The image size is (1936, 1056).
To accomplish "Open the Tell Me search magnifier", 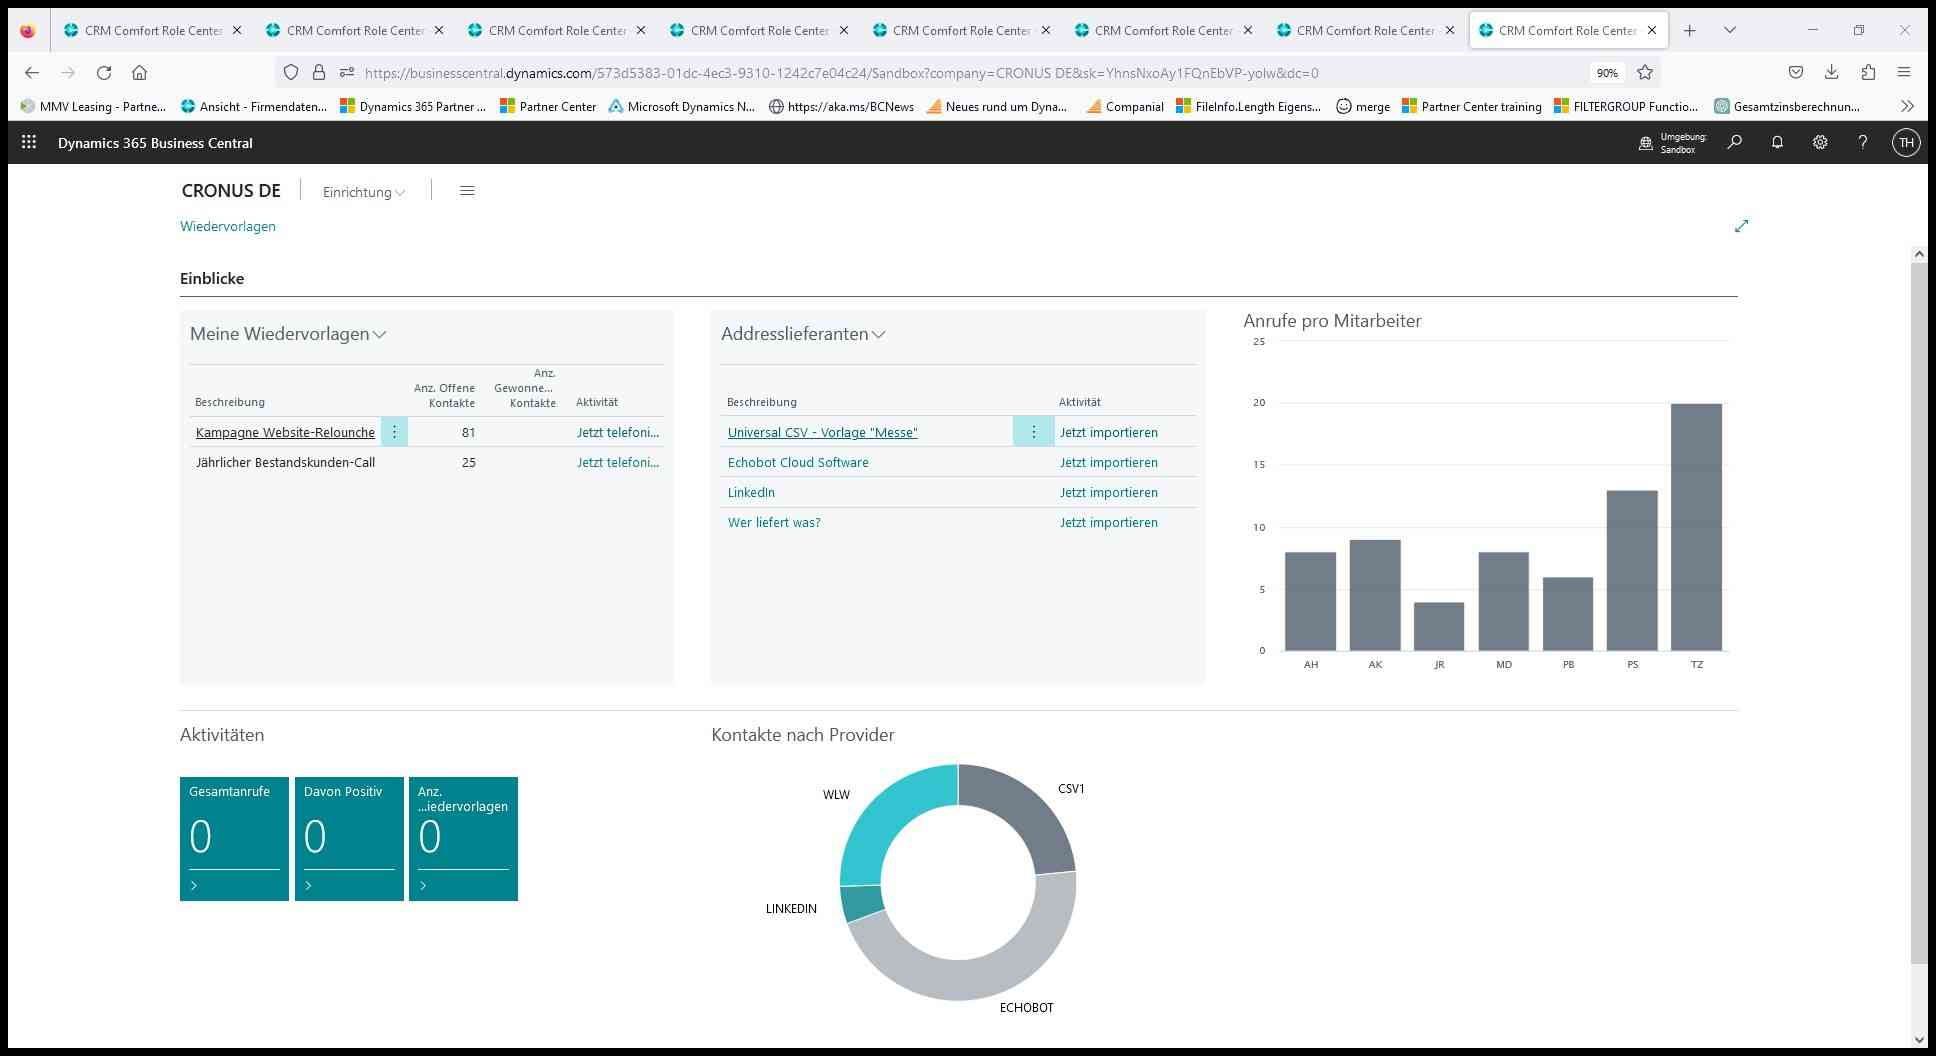I will [1734, 142].
